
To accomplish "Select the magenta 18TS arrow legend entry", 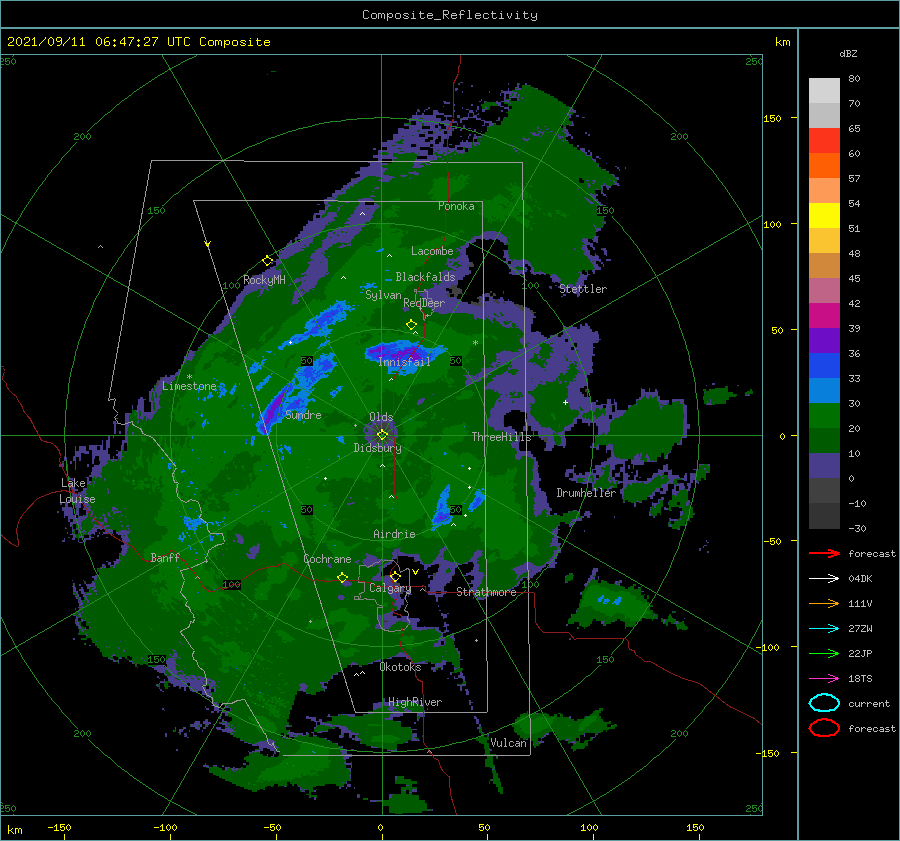I will tap(824, 679).
